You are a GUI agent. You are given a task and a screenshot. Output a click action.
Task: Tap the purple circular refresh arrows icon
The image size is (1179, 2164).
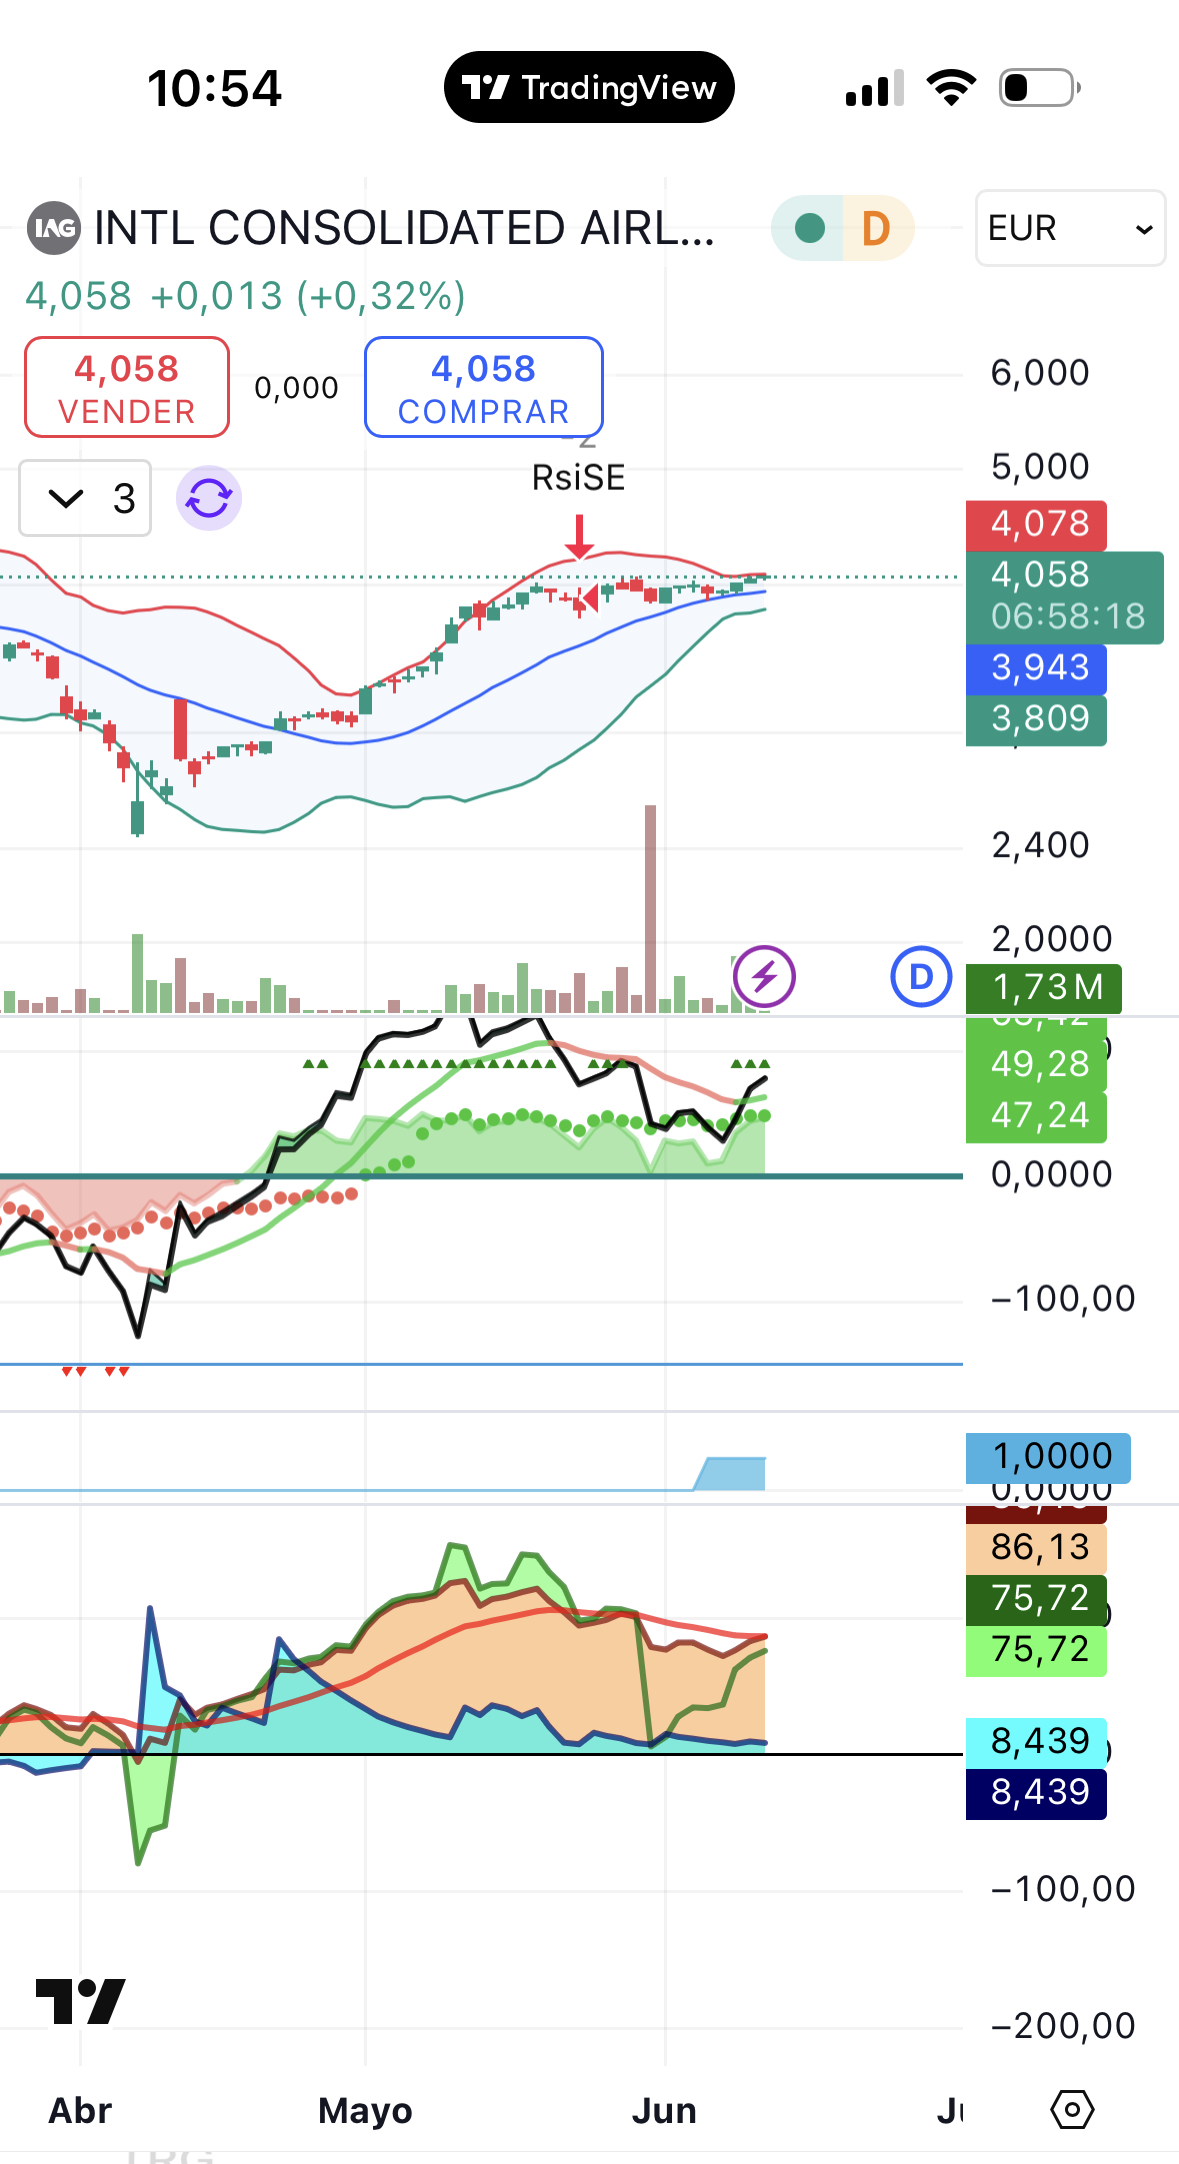[209, 498]
